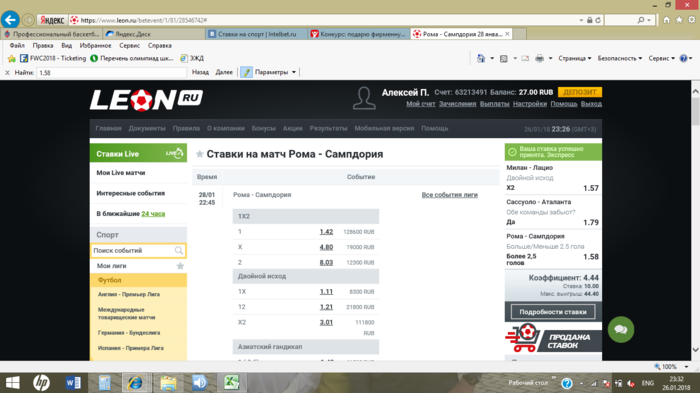Close the find bar with X
Screen dimensions: 700x393
coord(7,72)
